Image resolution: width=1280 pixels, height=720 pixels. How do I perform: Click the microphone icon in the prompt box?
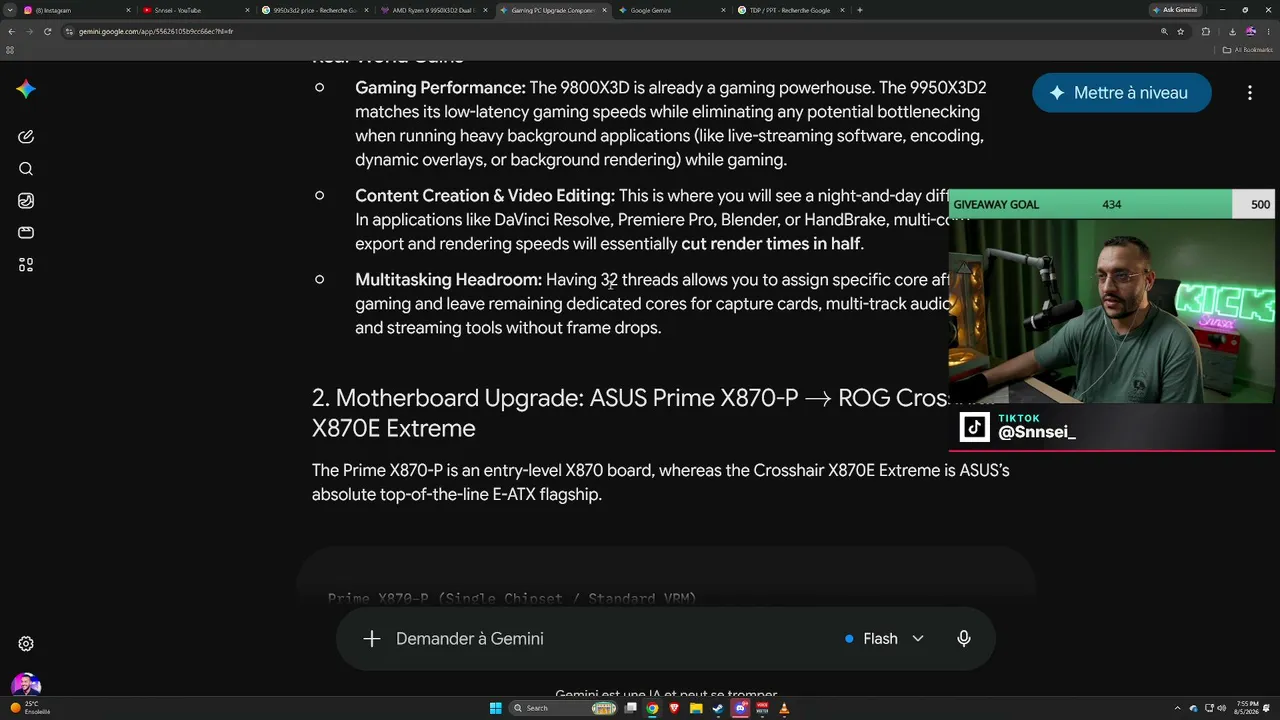[x=964, y=639]
